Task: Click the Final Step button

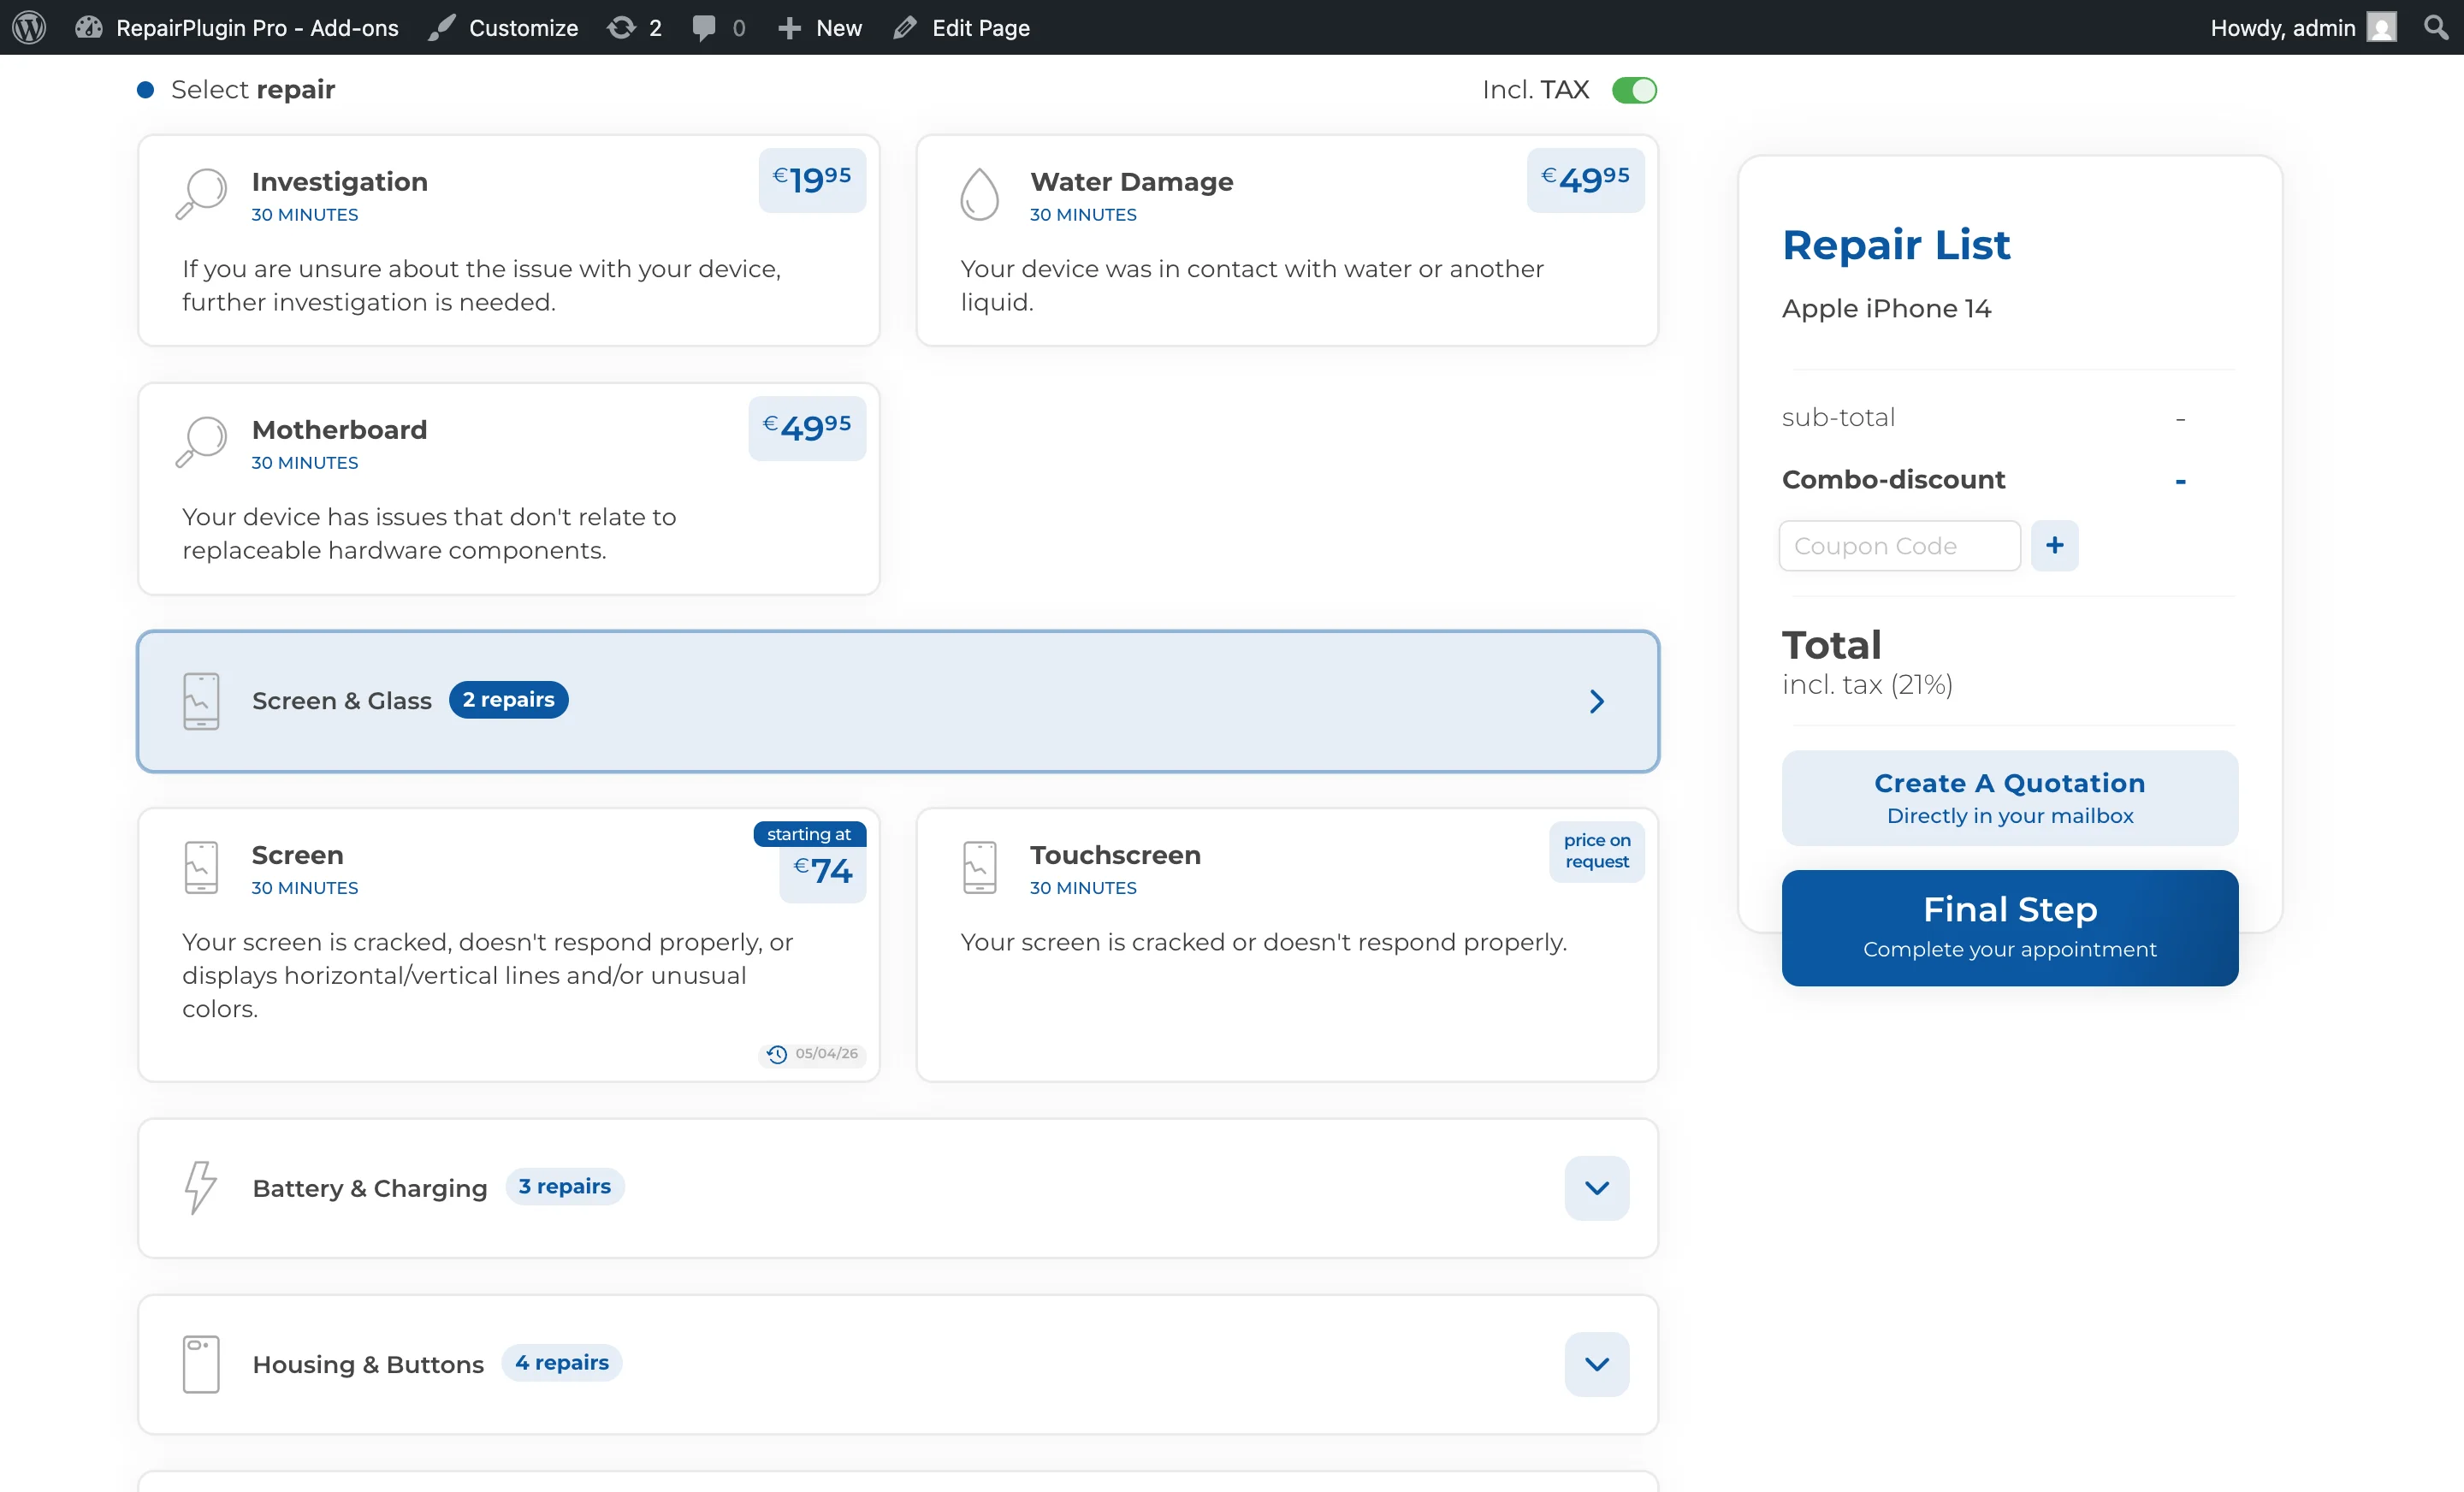Action: point(2009,927)
